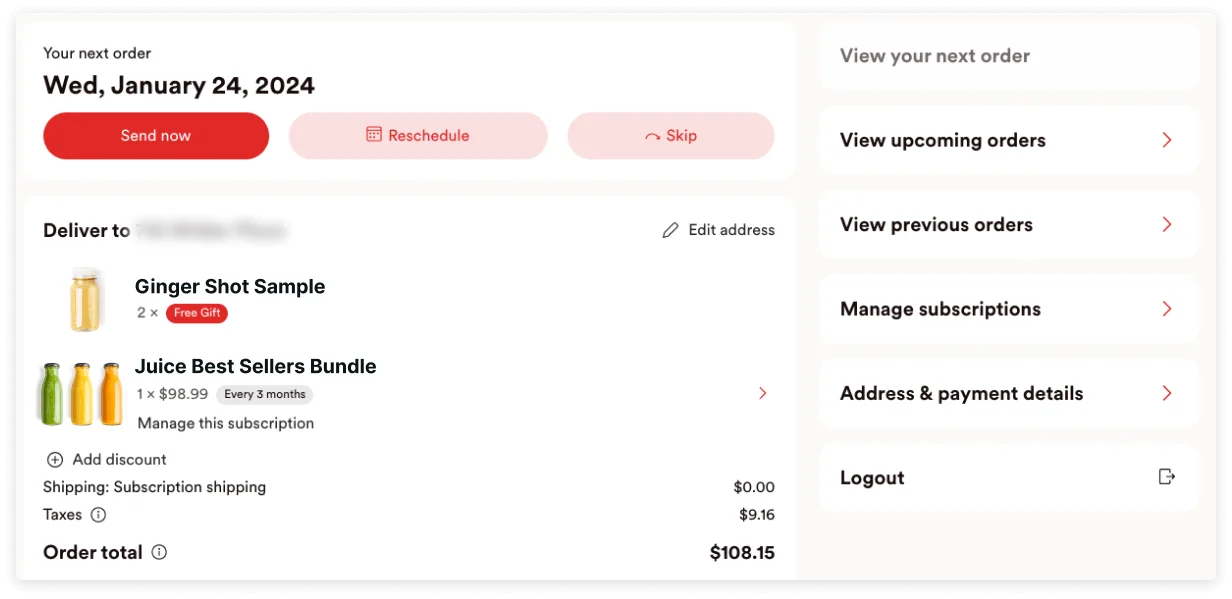Image resolution: width=1232 pixels, height=599 pixels.
Task: Click the pencil icon beside Edit address
Action: 670,231
